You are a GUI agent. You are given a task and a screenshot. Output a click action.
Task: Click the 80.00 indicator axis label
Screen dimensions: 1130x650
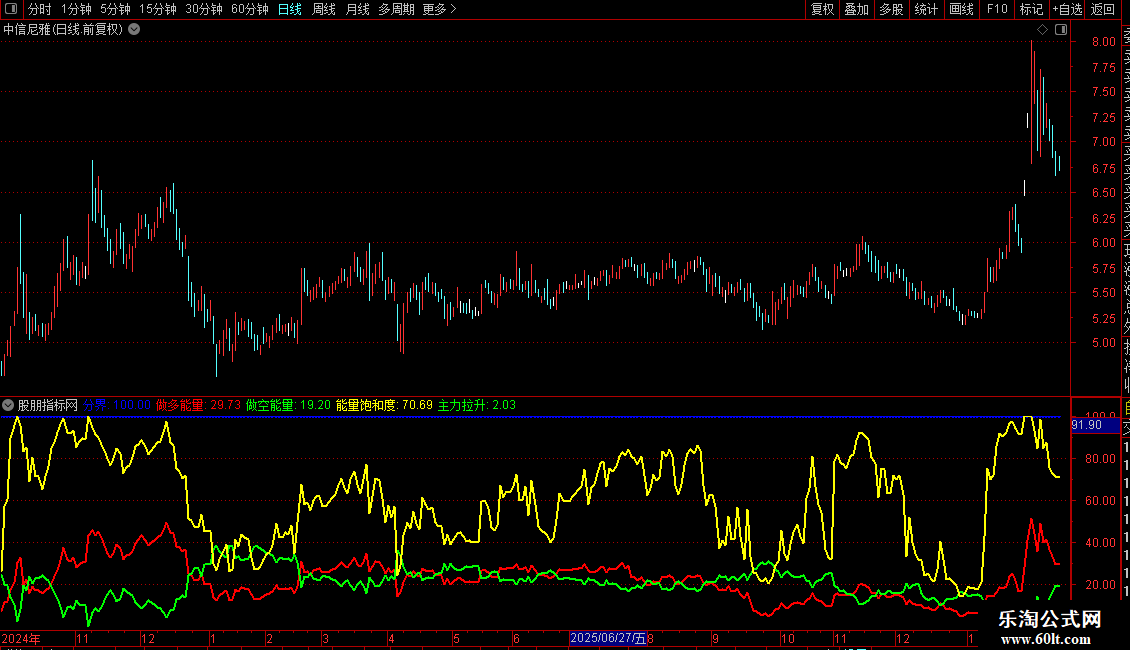1100,458
